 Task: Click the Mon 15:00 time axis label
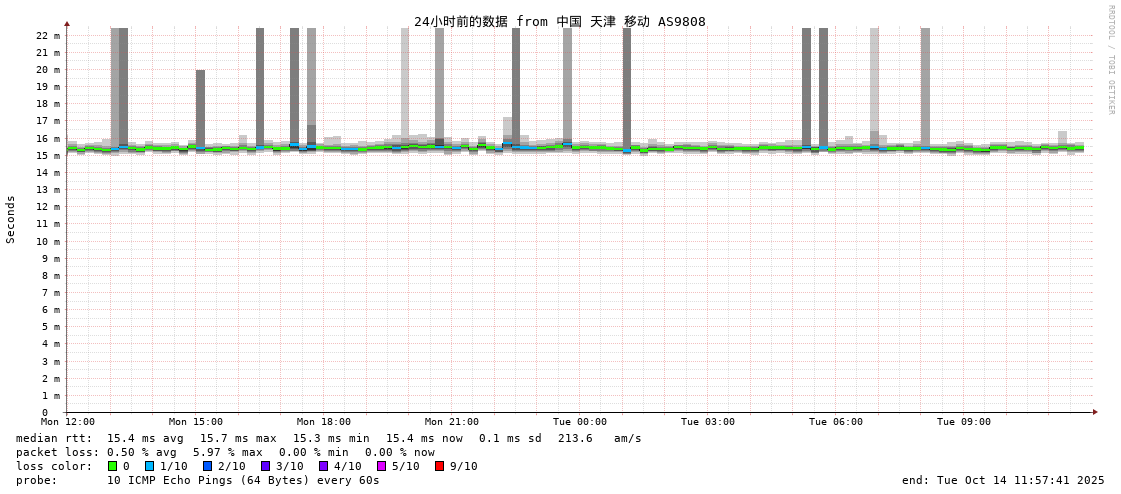195,422
